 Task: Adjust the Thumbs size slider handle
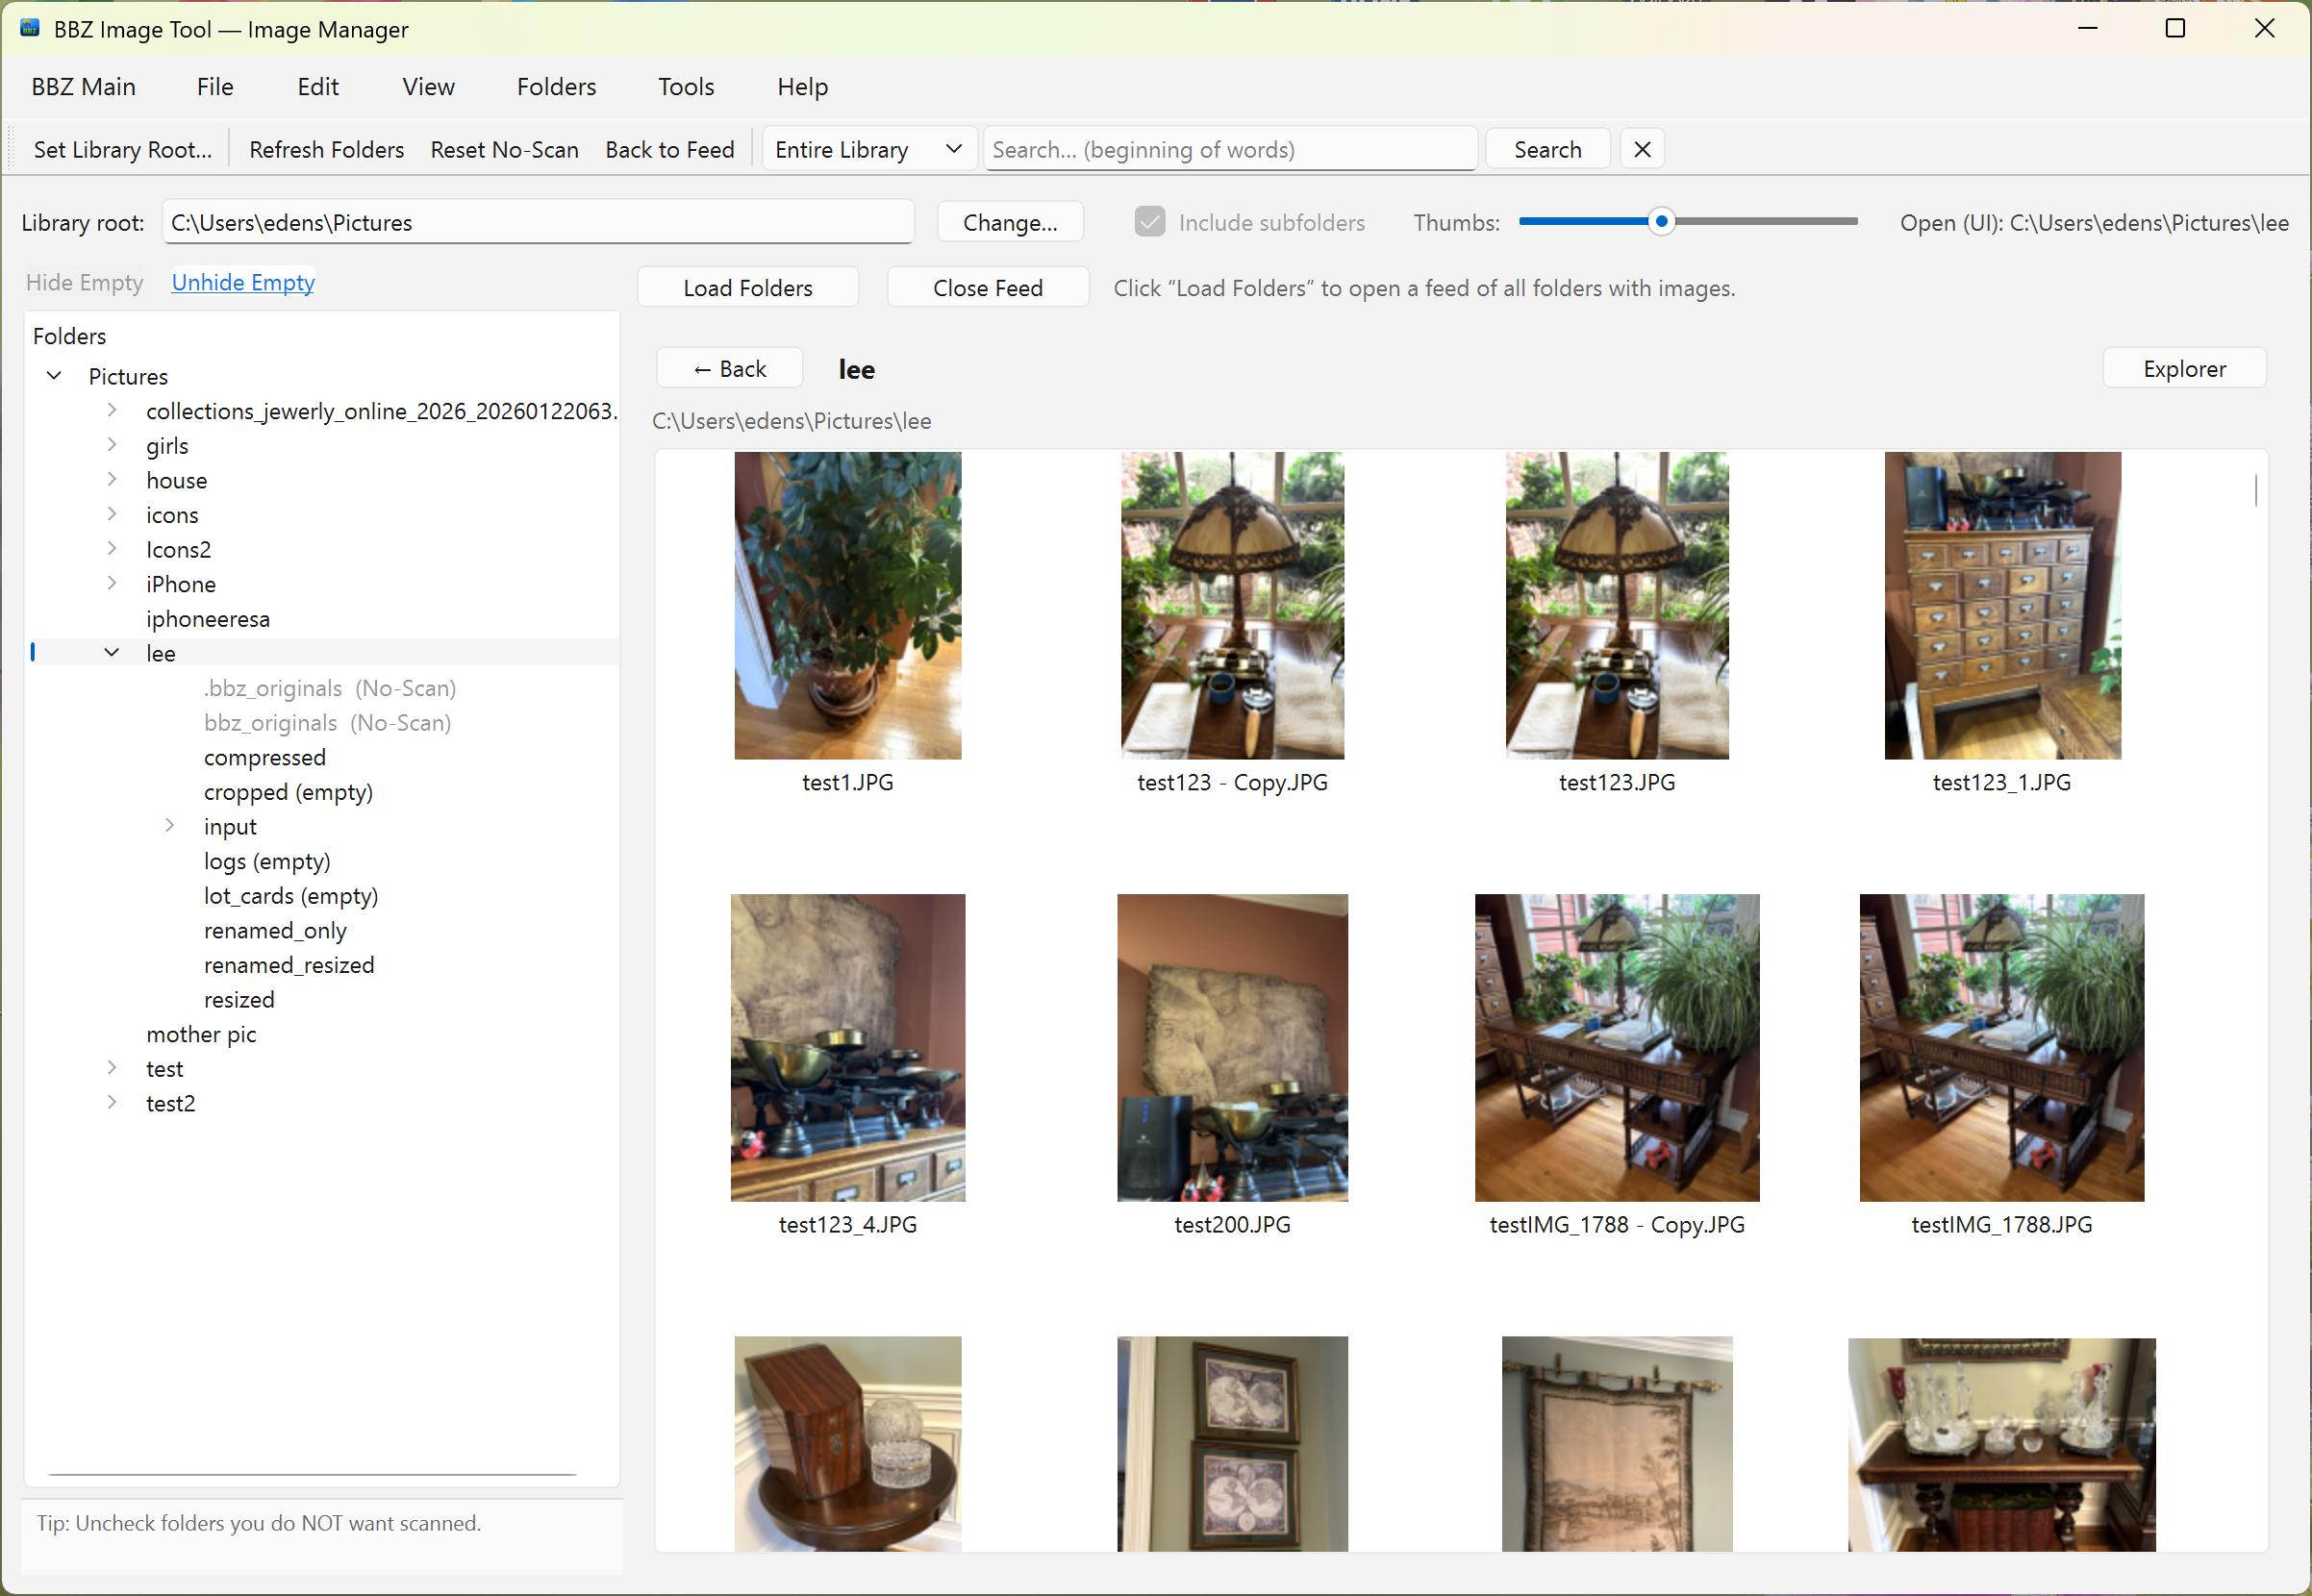1661,221
